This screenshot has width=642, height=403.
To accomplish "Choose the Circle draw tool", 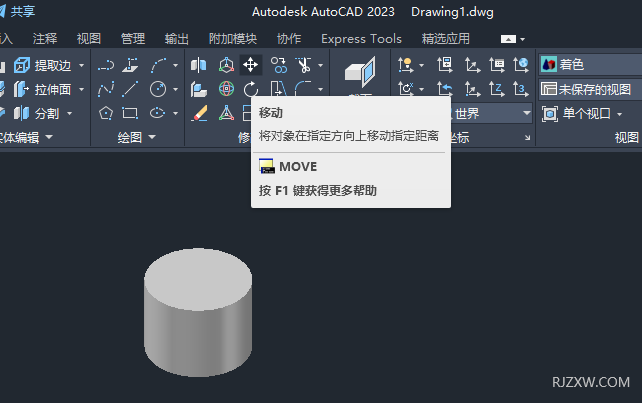I will point(158,89).
